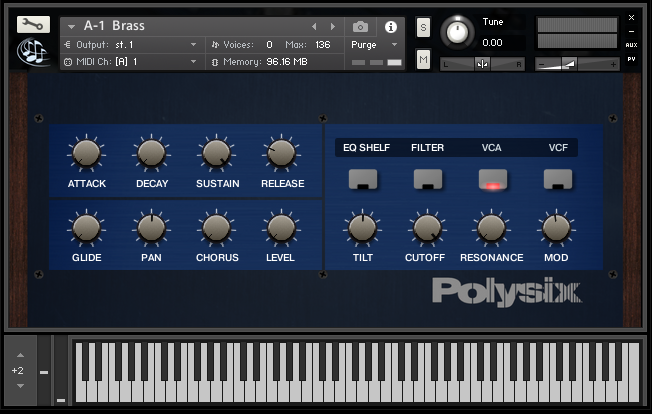Go to the next instrument preset arrow
The width and height of the screenshot is (652, 414).
pyautogui.click(x=333, y=27)
